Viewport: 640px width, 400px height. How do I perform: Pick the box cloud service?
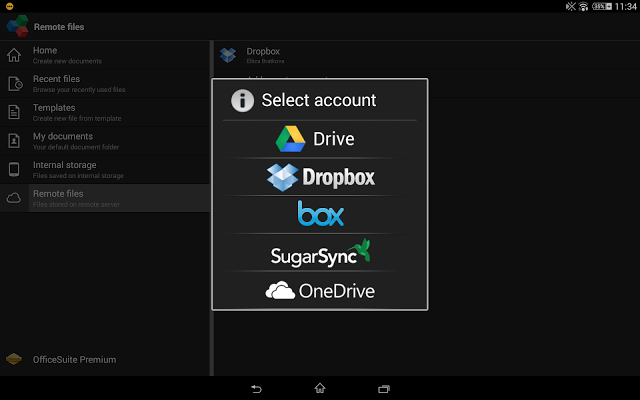pos(320,214)
